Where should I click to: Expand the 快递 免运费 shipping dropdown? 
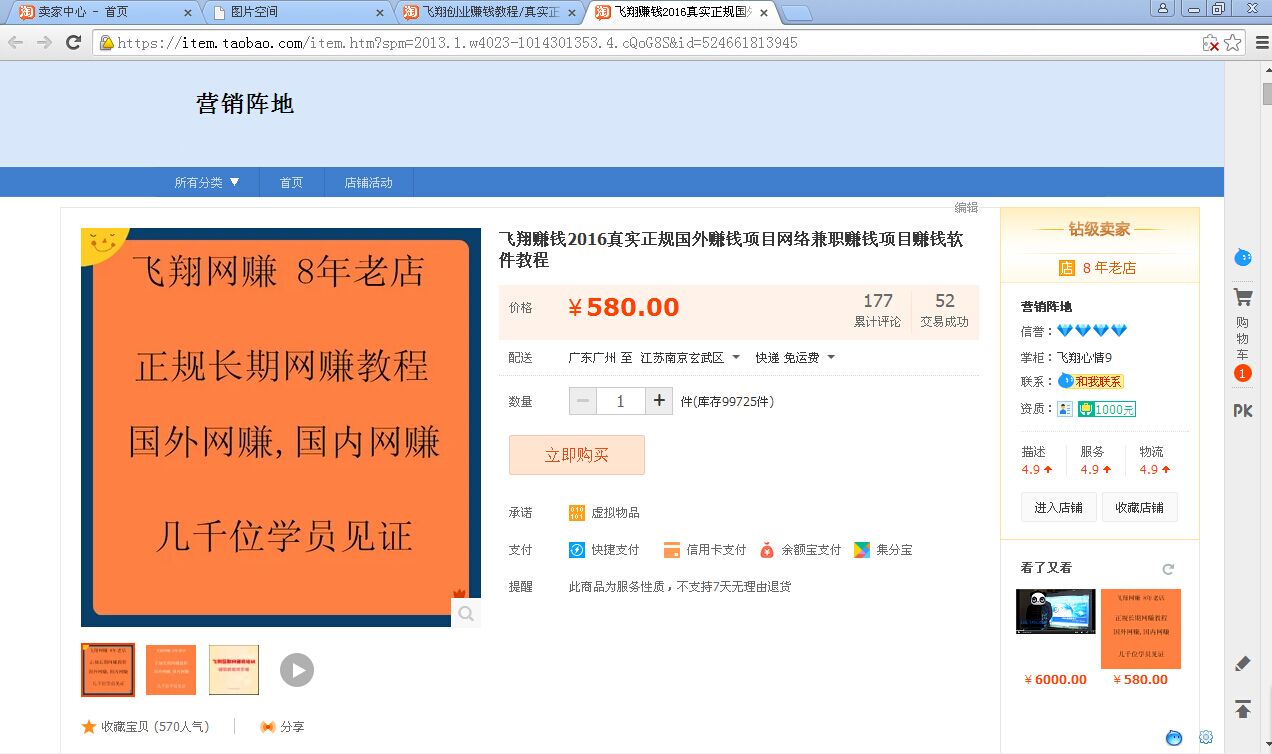(x=794, y=358)
